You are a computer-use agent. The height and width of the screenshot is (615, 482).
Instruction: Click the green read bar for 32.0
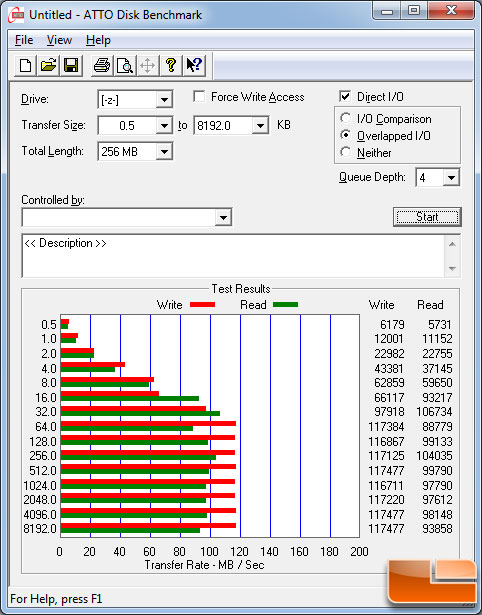point(140,413)
